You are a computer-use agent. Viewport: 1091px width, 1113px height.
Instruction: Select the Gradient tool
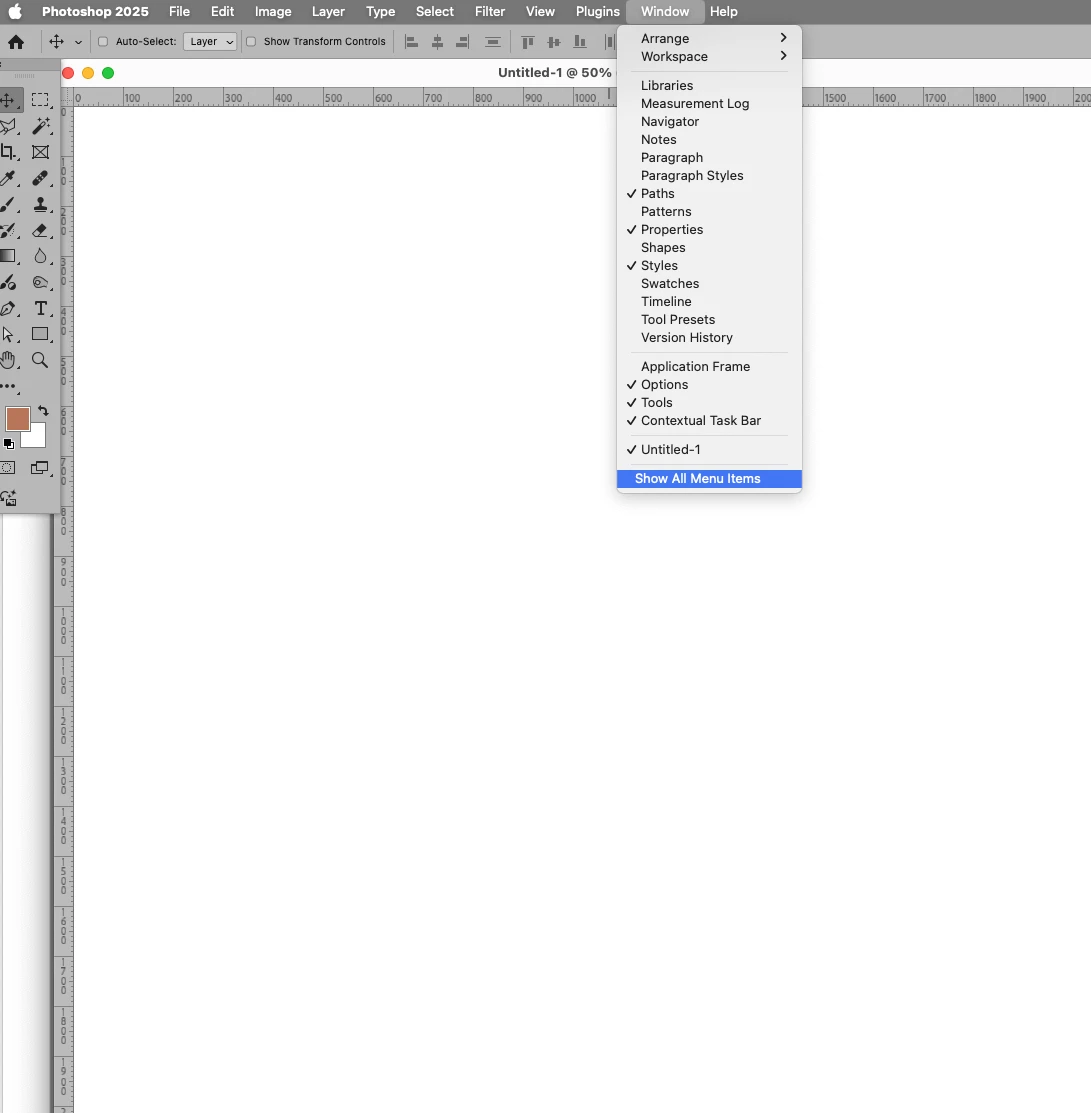pyautogui.click(x=8, y=256)
